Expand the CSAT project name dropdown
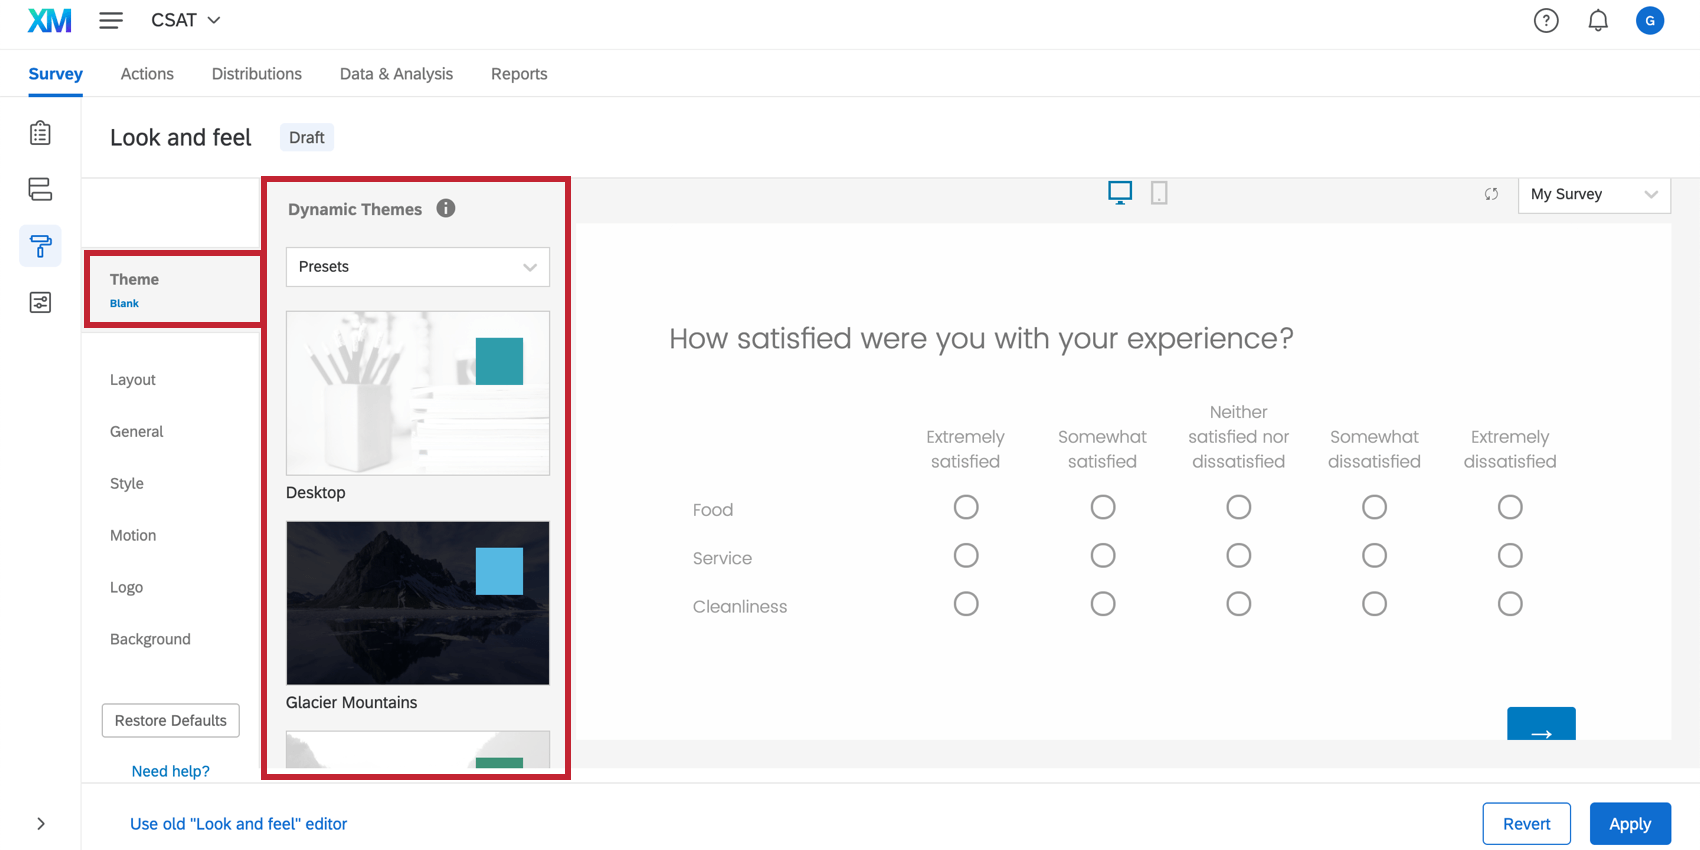Viewport: 1700px width, 850px height. point(186,20)
